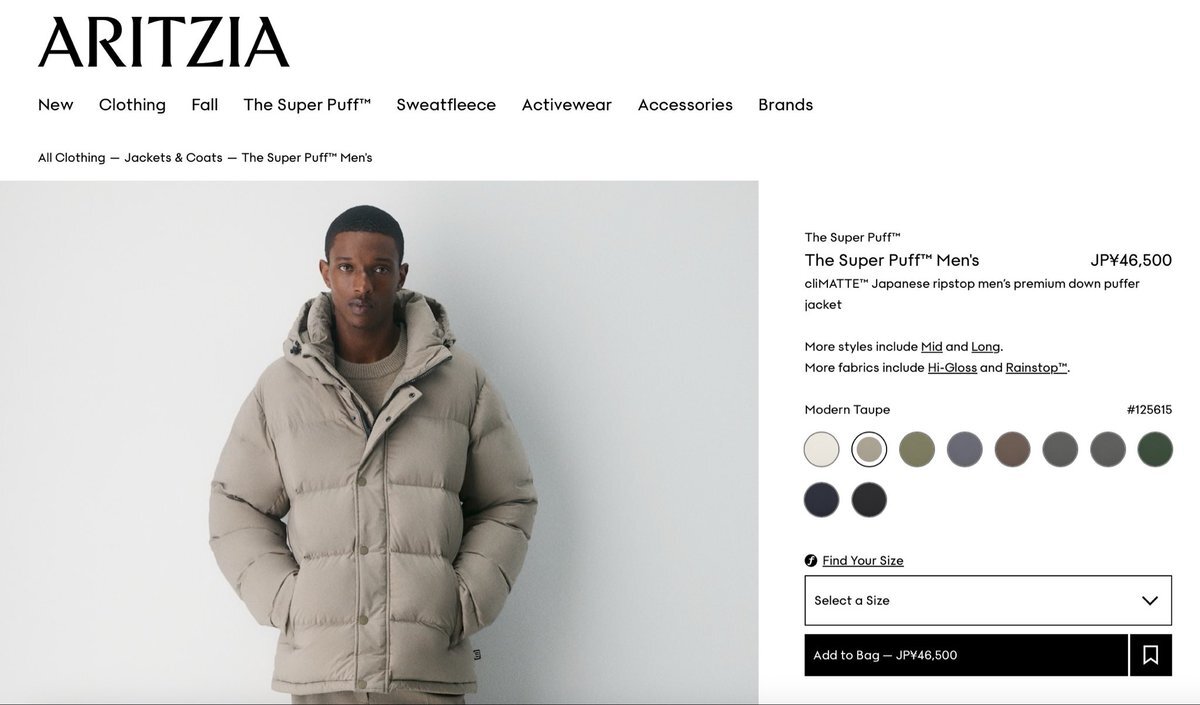The height and width of the screenshot is (705, 1200).
Task: Click the Find Your Size ruler icon
Action: tap(811, 561)
